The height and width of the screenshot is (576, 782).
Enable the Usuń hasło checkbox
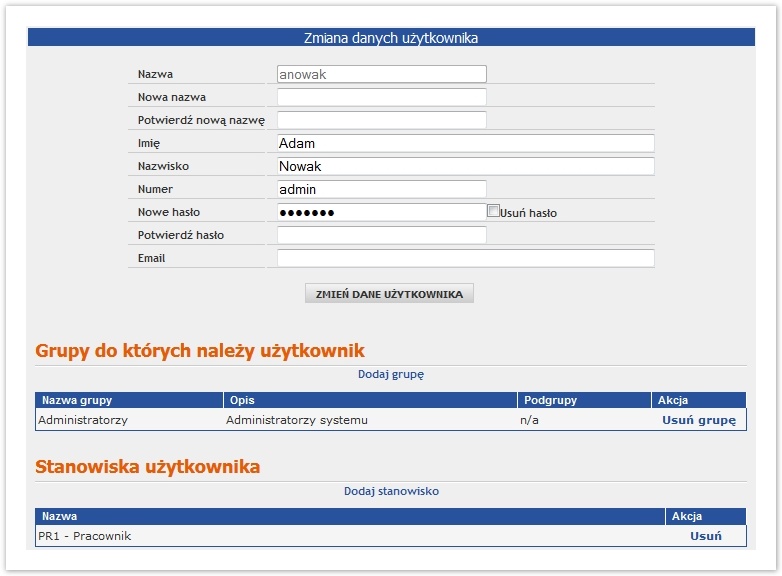click(x=493, y=211)
